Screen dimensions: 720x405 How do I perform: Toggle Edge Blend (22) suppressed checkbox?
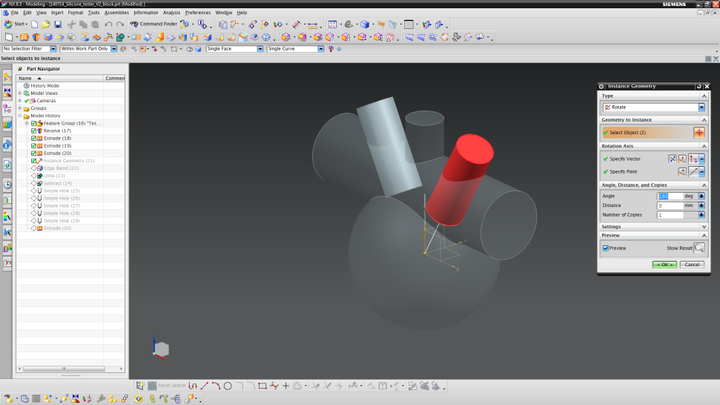pyautogui.click(x=34, y=169)
